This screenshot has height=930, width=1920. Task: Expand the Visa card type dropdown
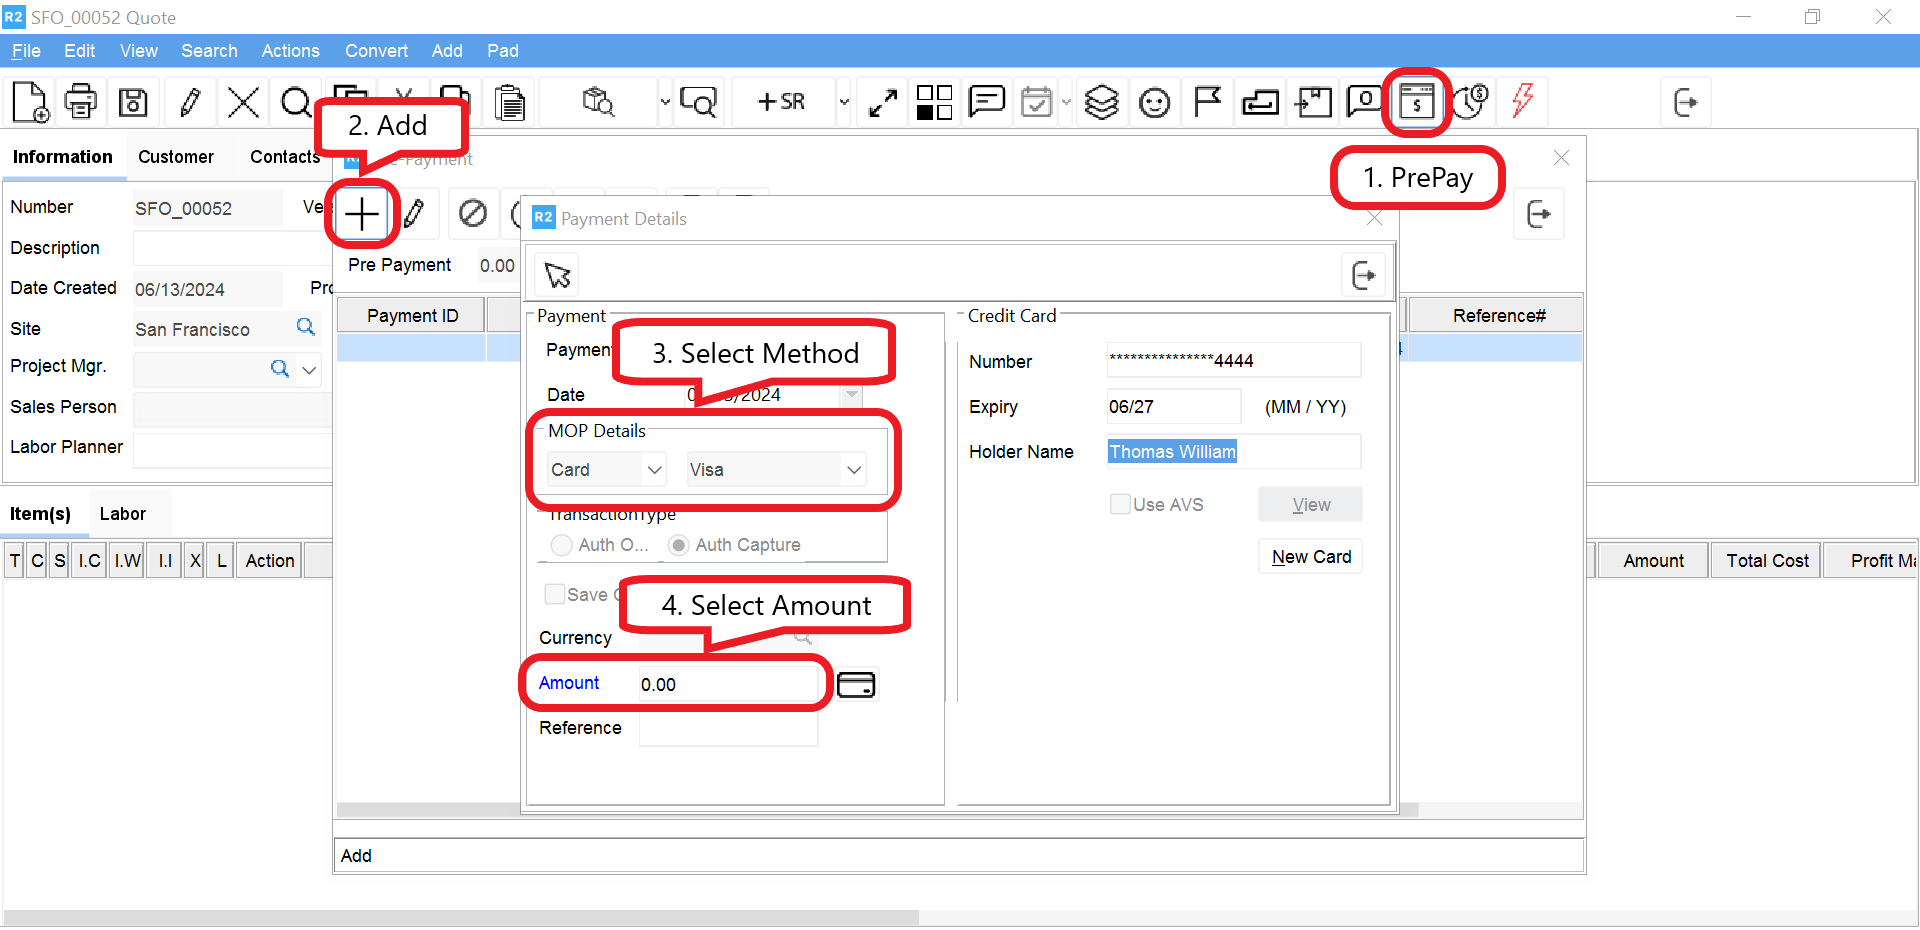pos(775,470)
